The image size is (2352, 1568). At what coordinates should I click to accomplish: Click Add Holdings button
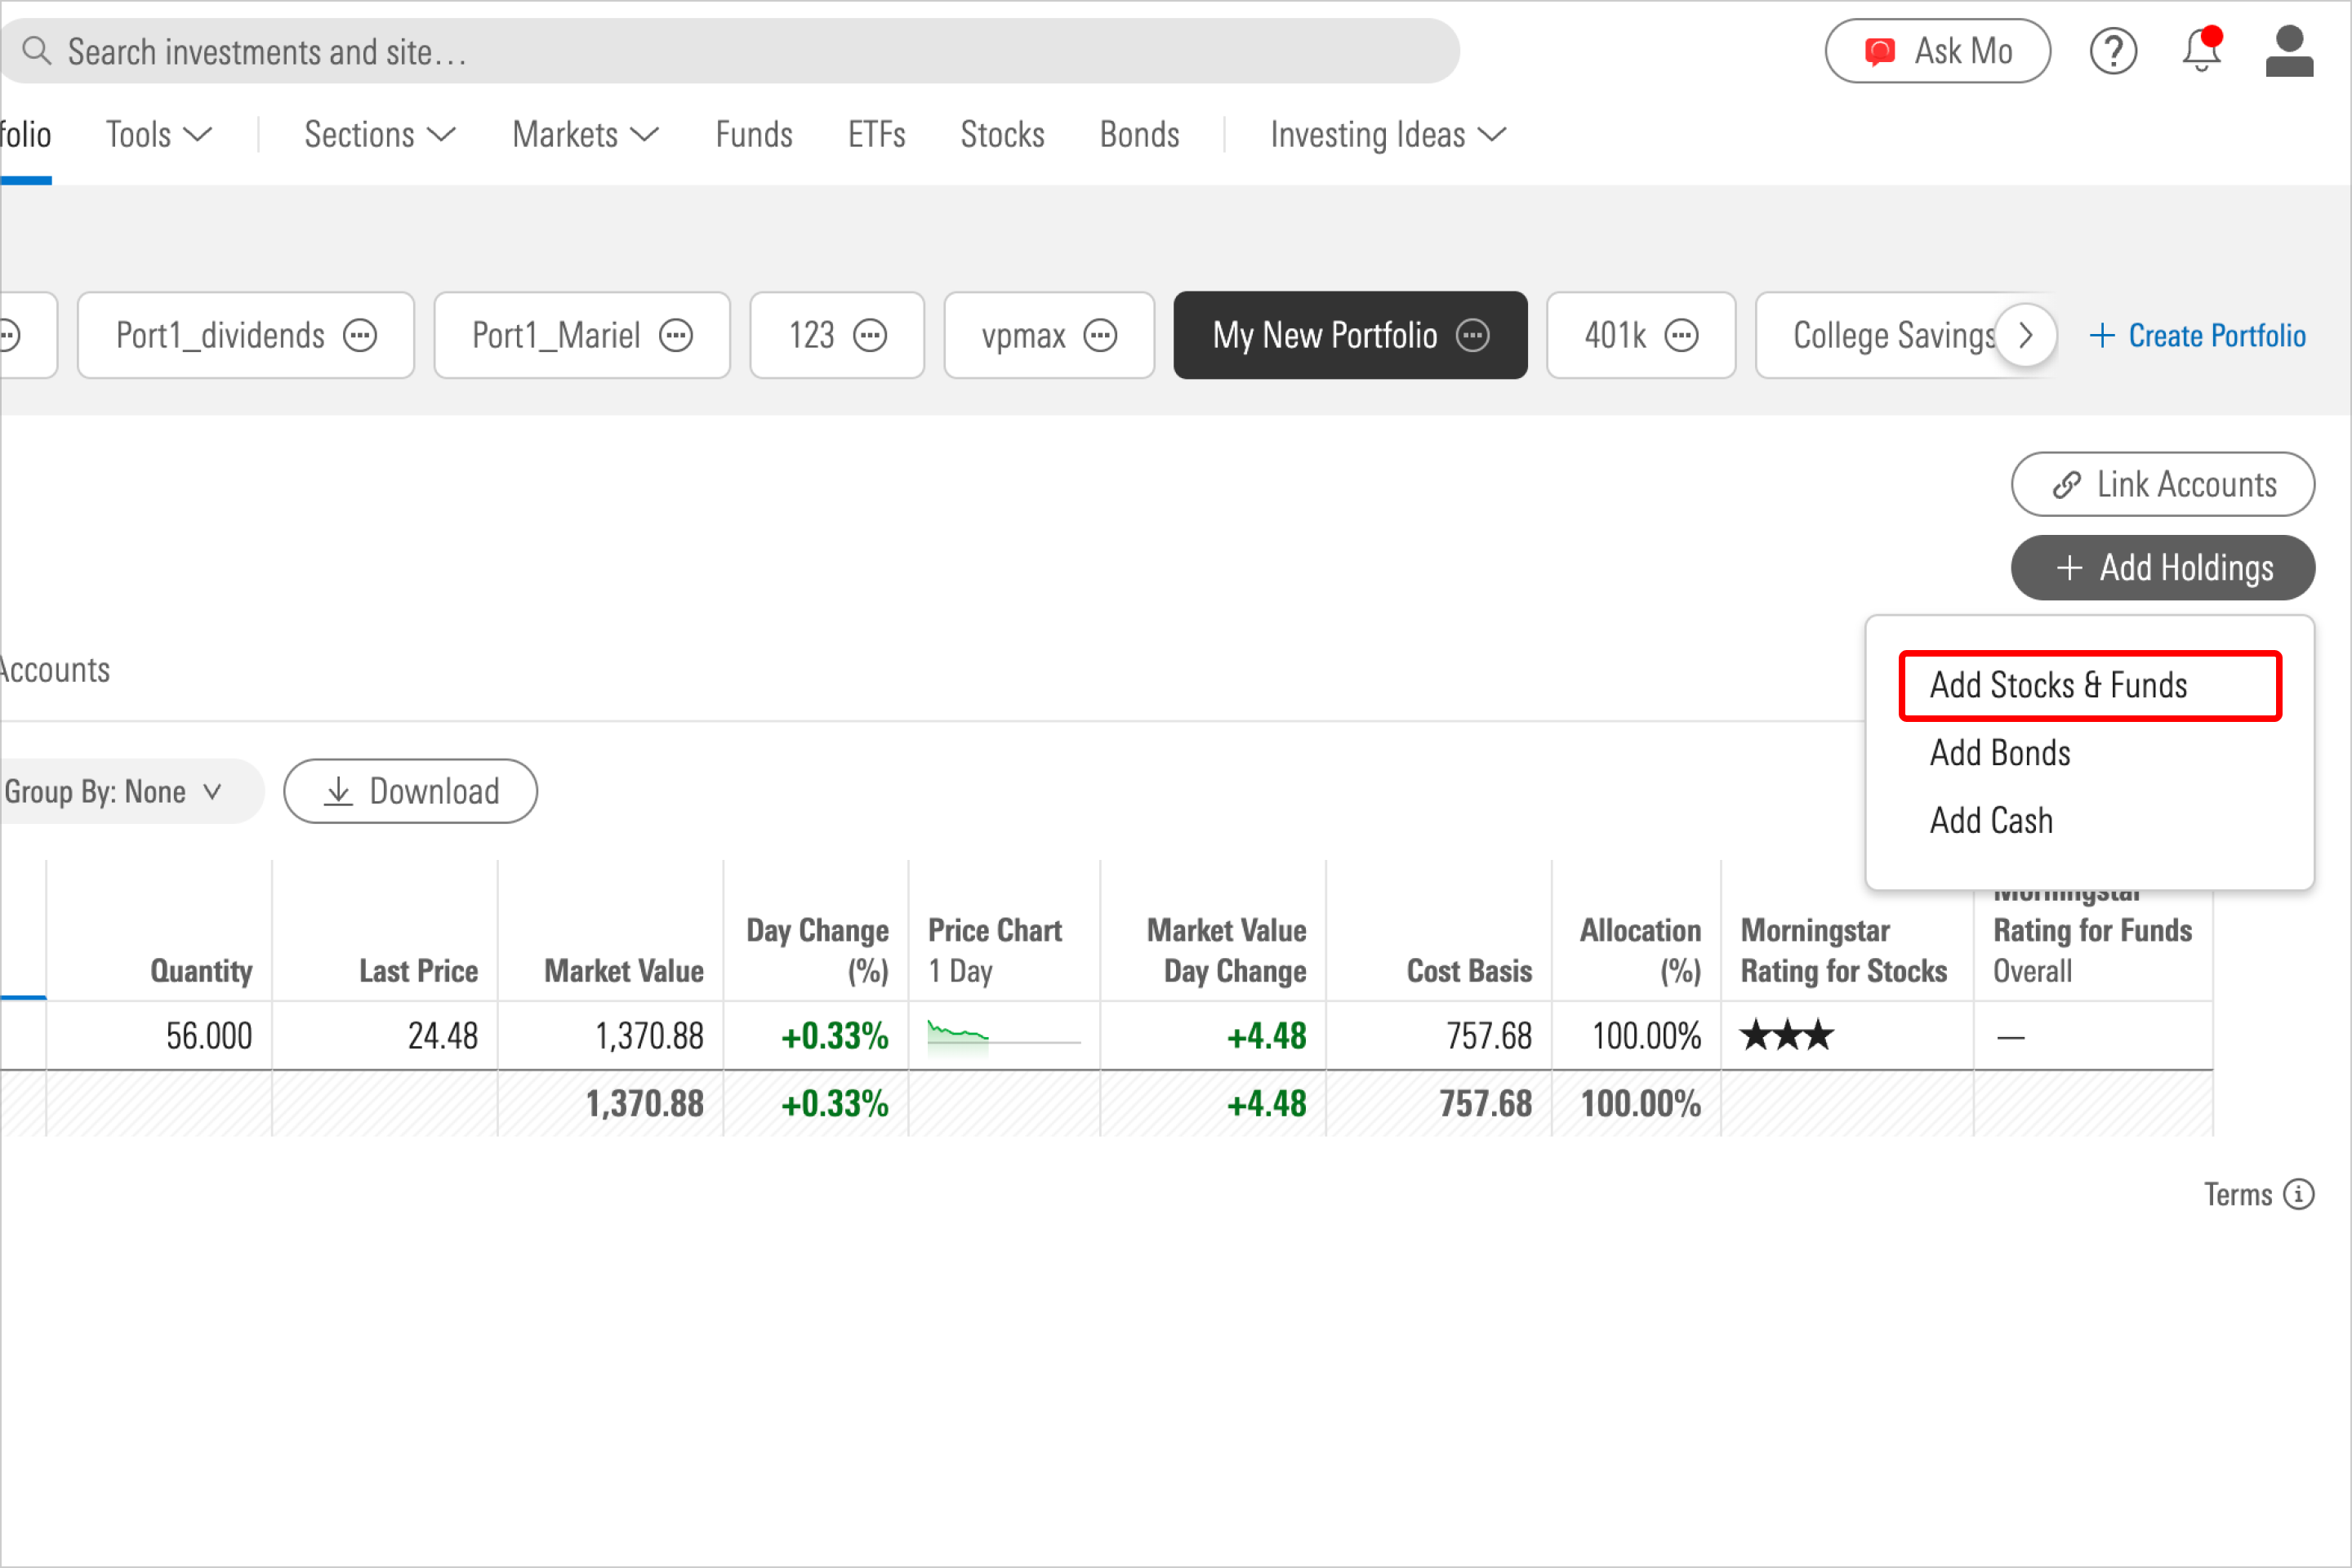(2162, 568)
